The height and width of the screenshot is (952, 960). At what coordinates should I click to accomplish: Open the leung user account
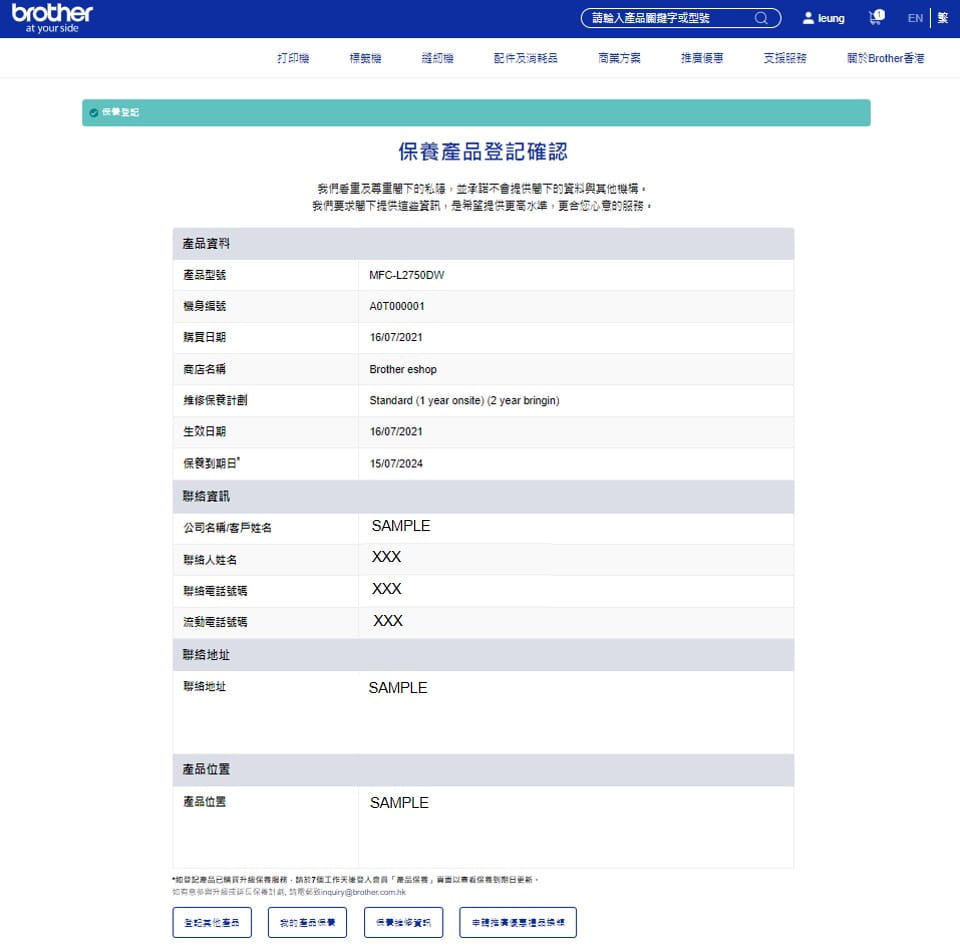click(823, 18)
